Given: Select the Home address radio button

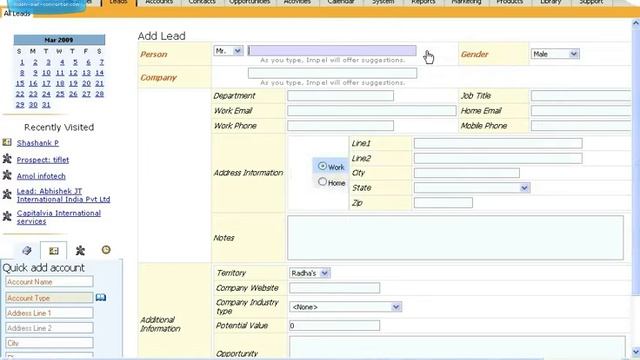Looking at the screenshot, I should coord(322,182).
